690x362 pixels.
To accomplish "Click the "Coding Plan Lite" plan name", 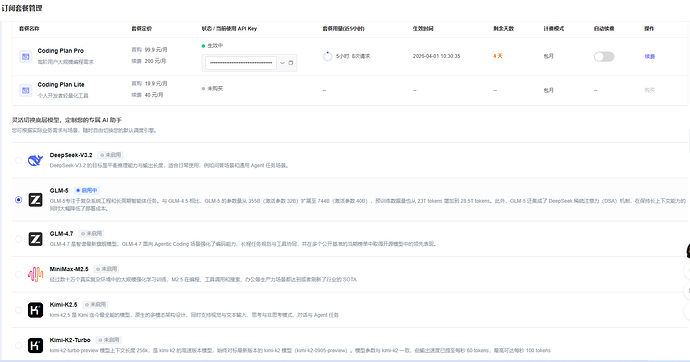I will (61, 84).
